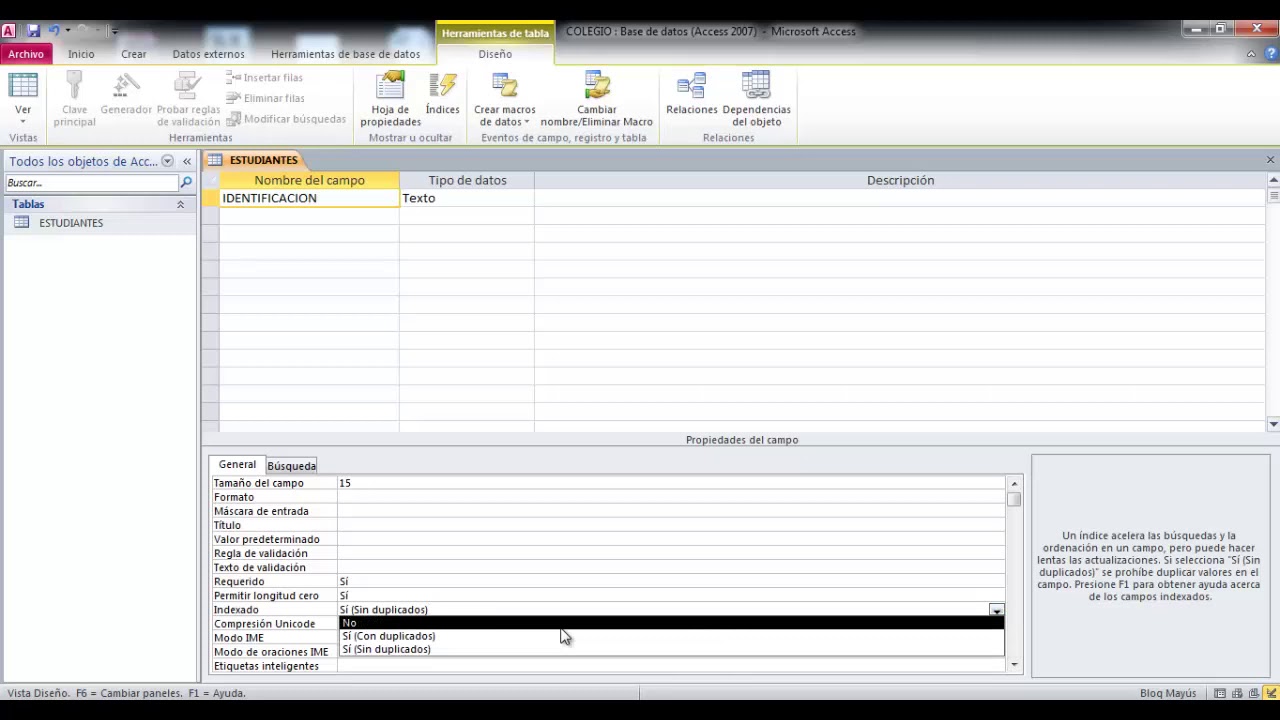Switch to PivotChart view from status bar
Image resolution: width=1280 pixels, height=720 pixels.
(1254, 693)
